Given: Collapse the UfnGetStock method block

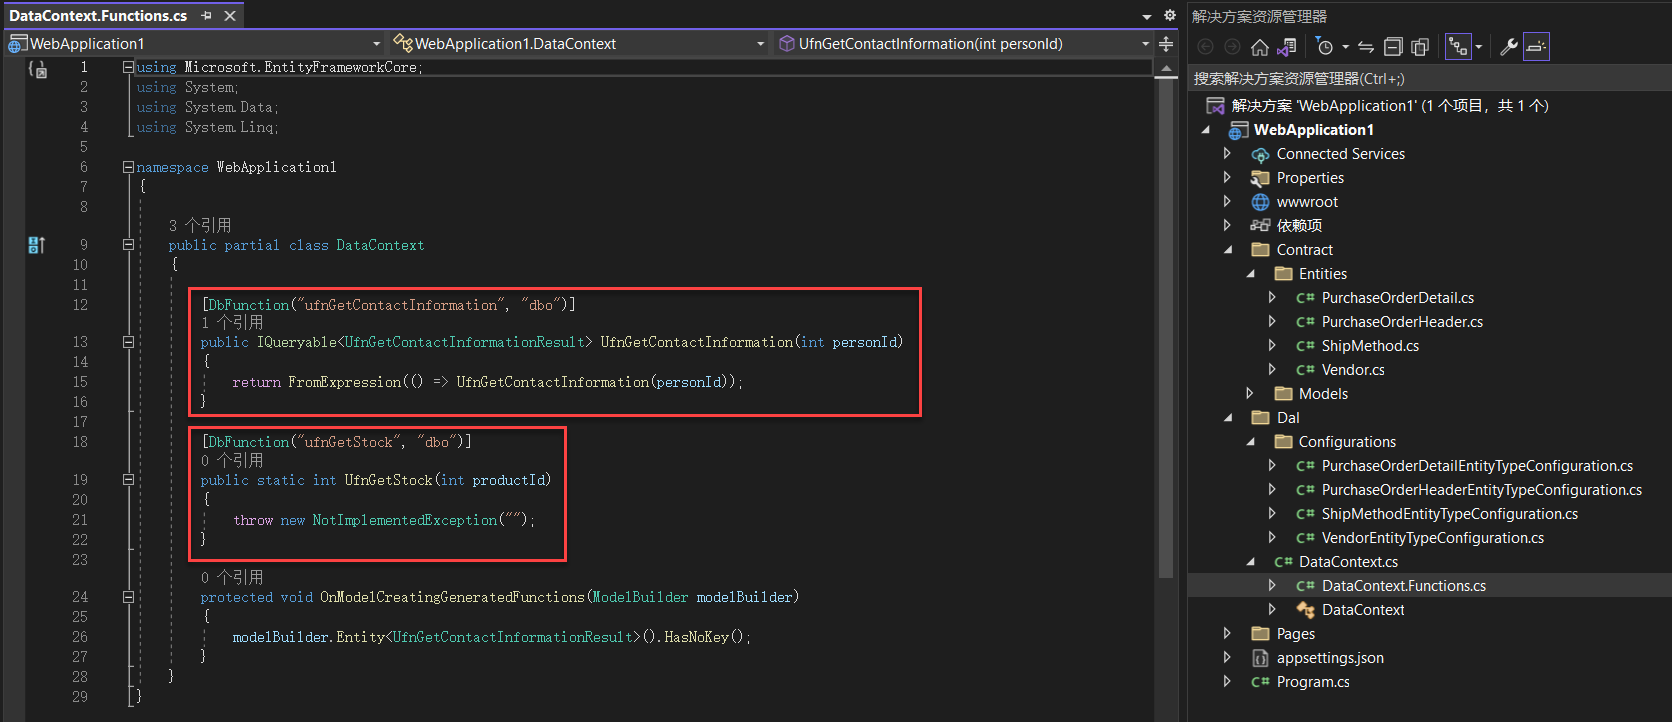Looking at the screenshot, I should click(128, 480).
